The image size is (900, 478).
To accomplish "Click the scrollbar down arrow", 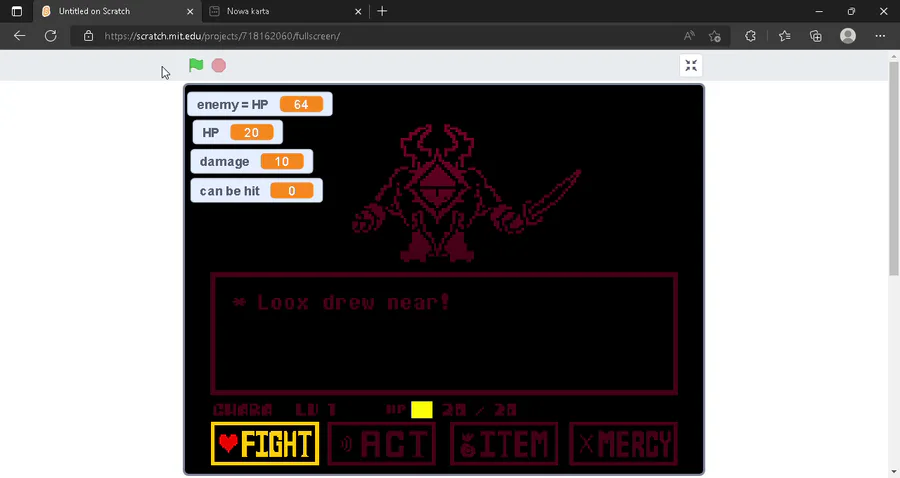I will (x=894, y=473).
